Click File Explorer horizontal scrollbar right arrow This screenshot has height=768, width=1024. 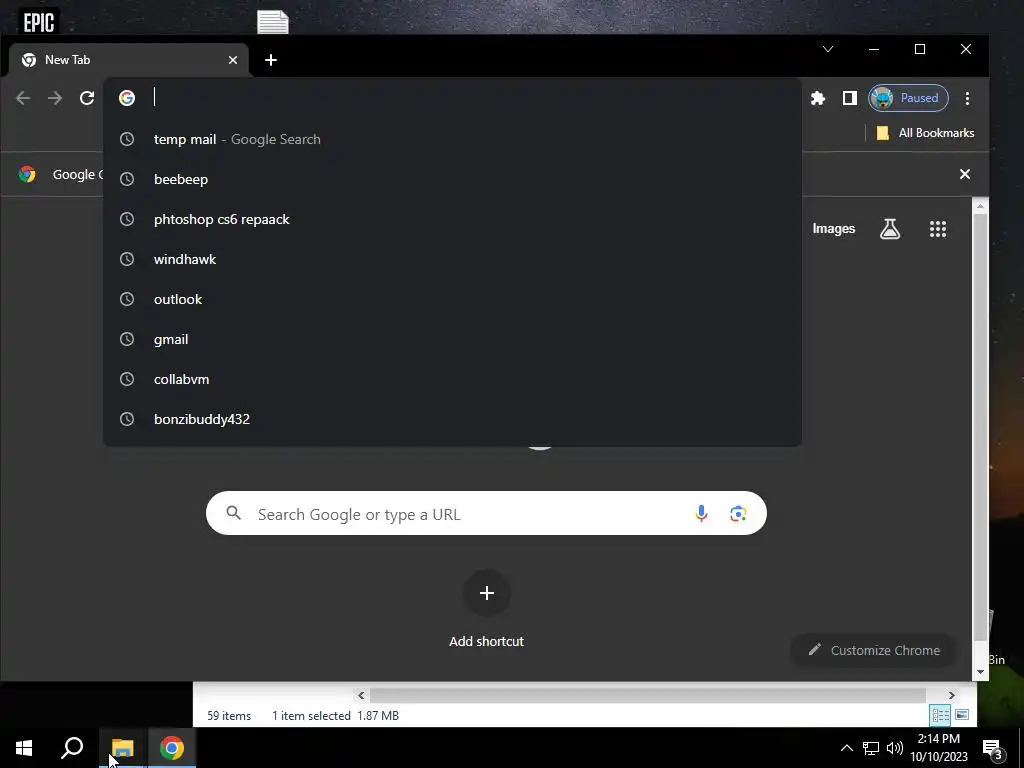952,696
